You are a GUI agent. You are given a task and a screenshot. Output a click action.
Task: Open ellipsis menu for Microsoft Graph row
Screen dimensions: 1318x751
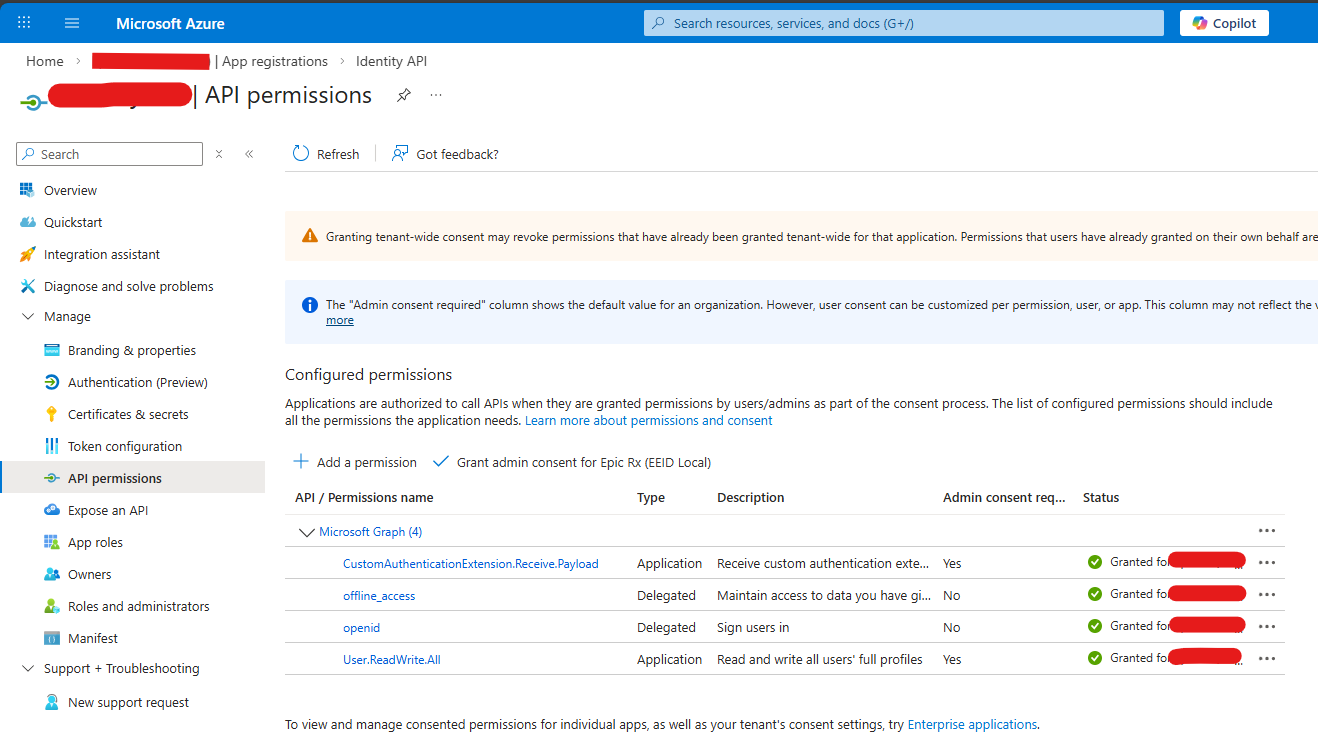1267,531
